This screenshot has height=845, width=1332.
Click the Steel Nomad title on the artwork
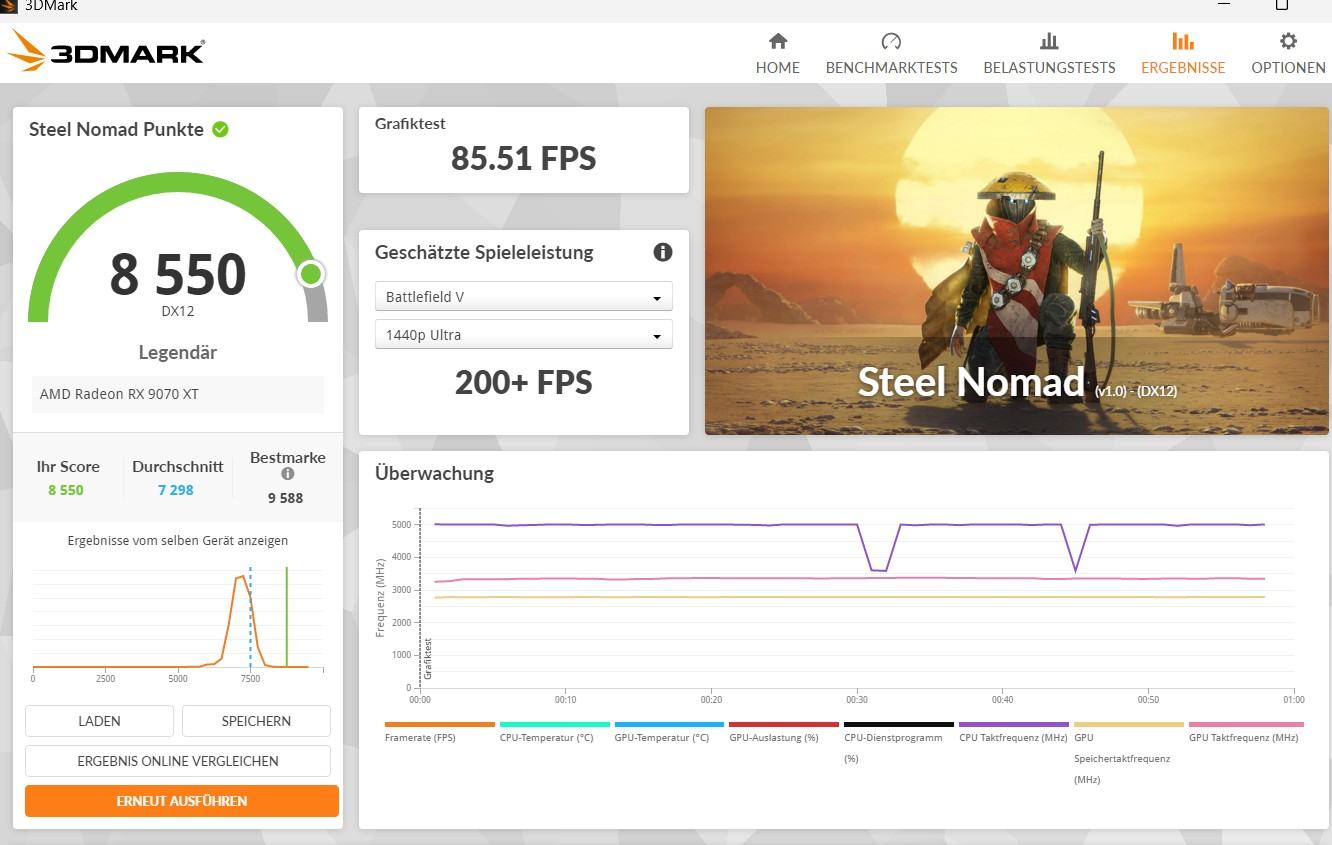coord(971,381)
